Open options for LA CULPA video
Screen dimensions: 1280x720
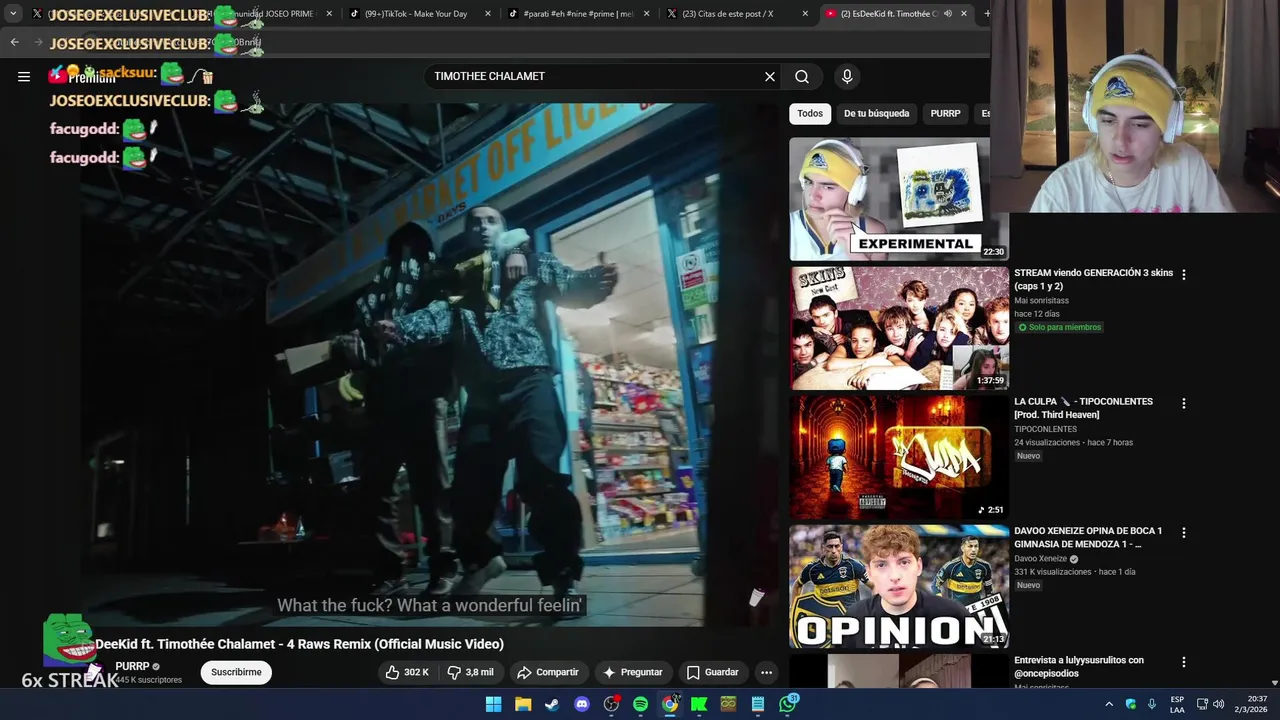[x=1184, y=403]
